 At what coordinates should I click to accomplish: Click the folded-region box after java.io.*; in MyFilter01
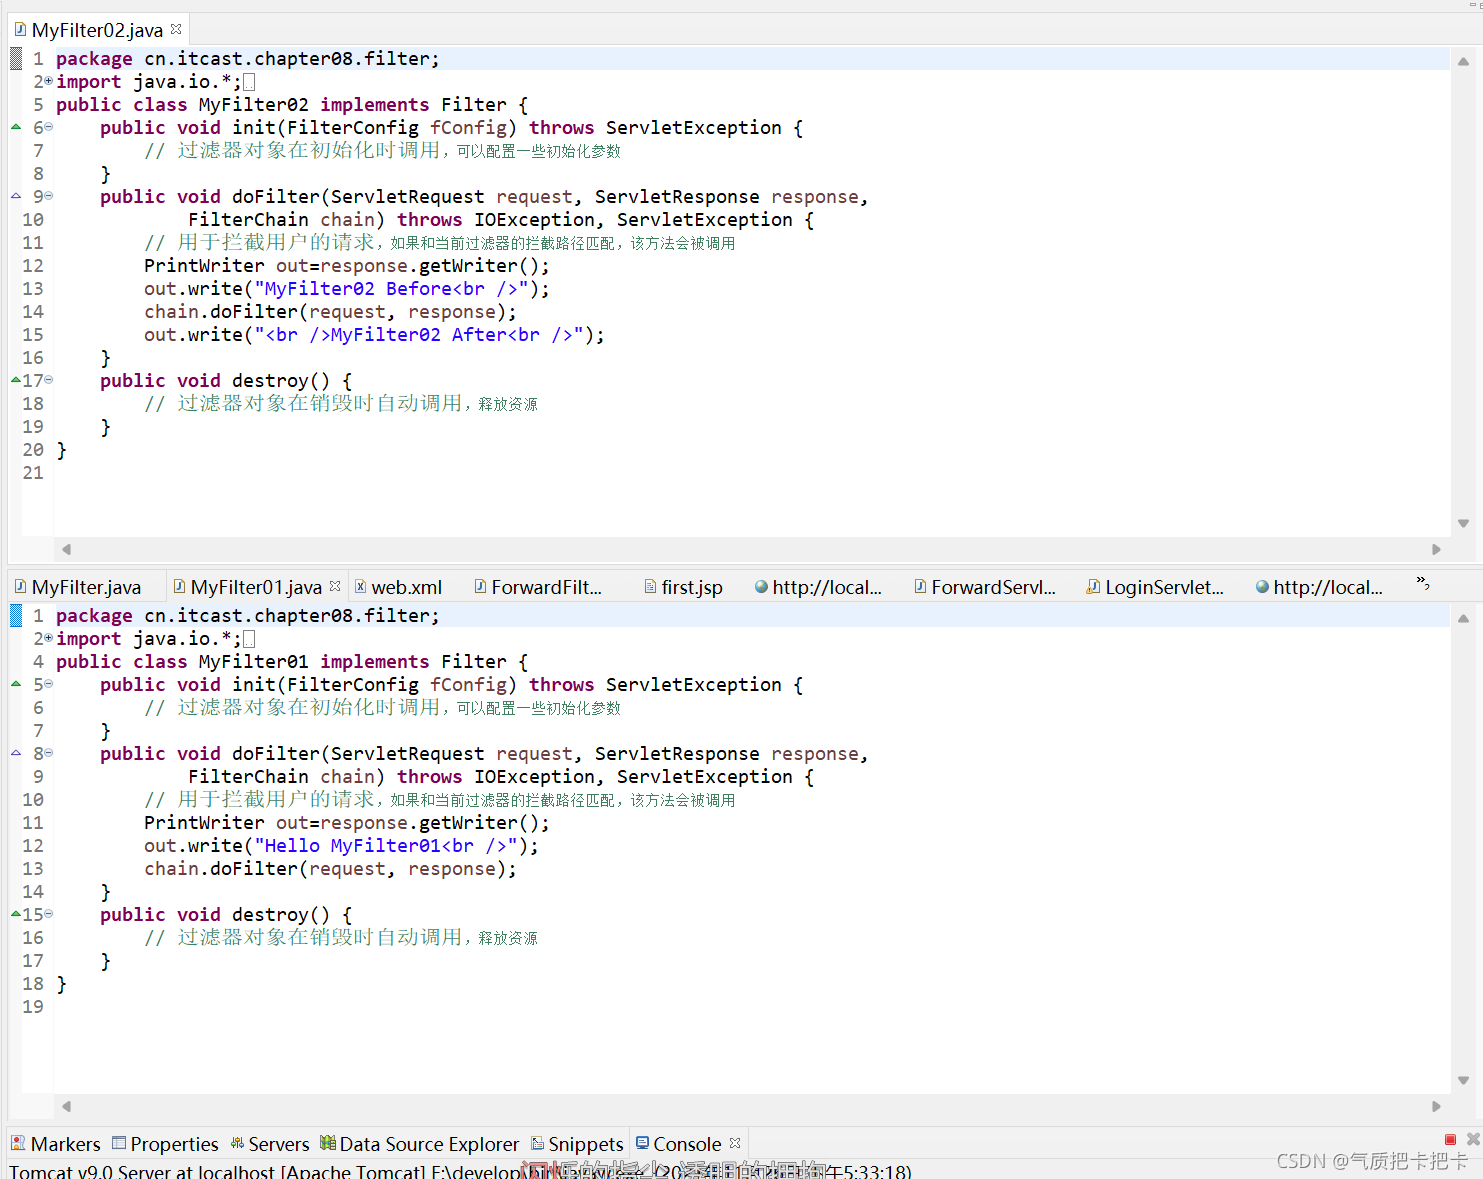click(249, 639)
